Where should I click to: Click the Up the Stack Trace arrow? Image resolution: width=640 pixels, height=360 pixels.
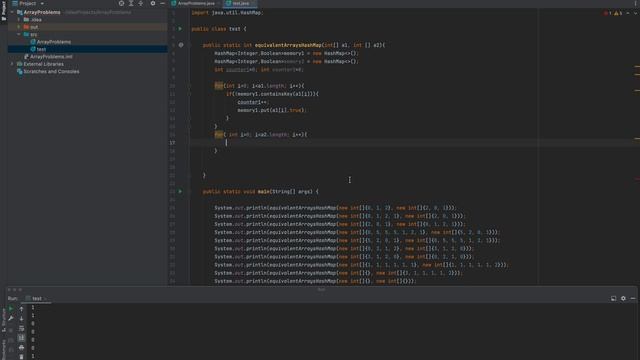[x=21, y=309]
